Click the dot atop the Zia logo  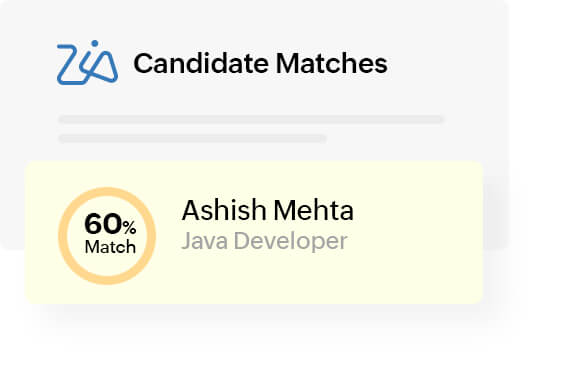pos(95,43)
